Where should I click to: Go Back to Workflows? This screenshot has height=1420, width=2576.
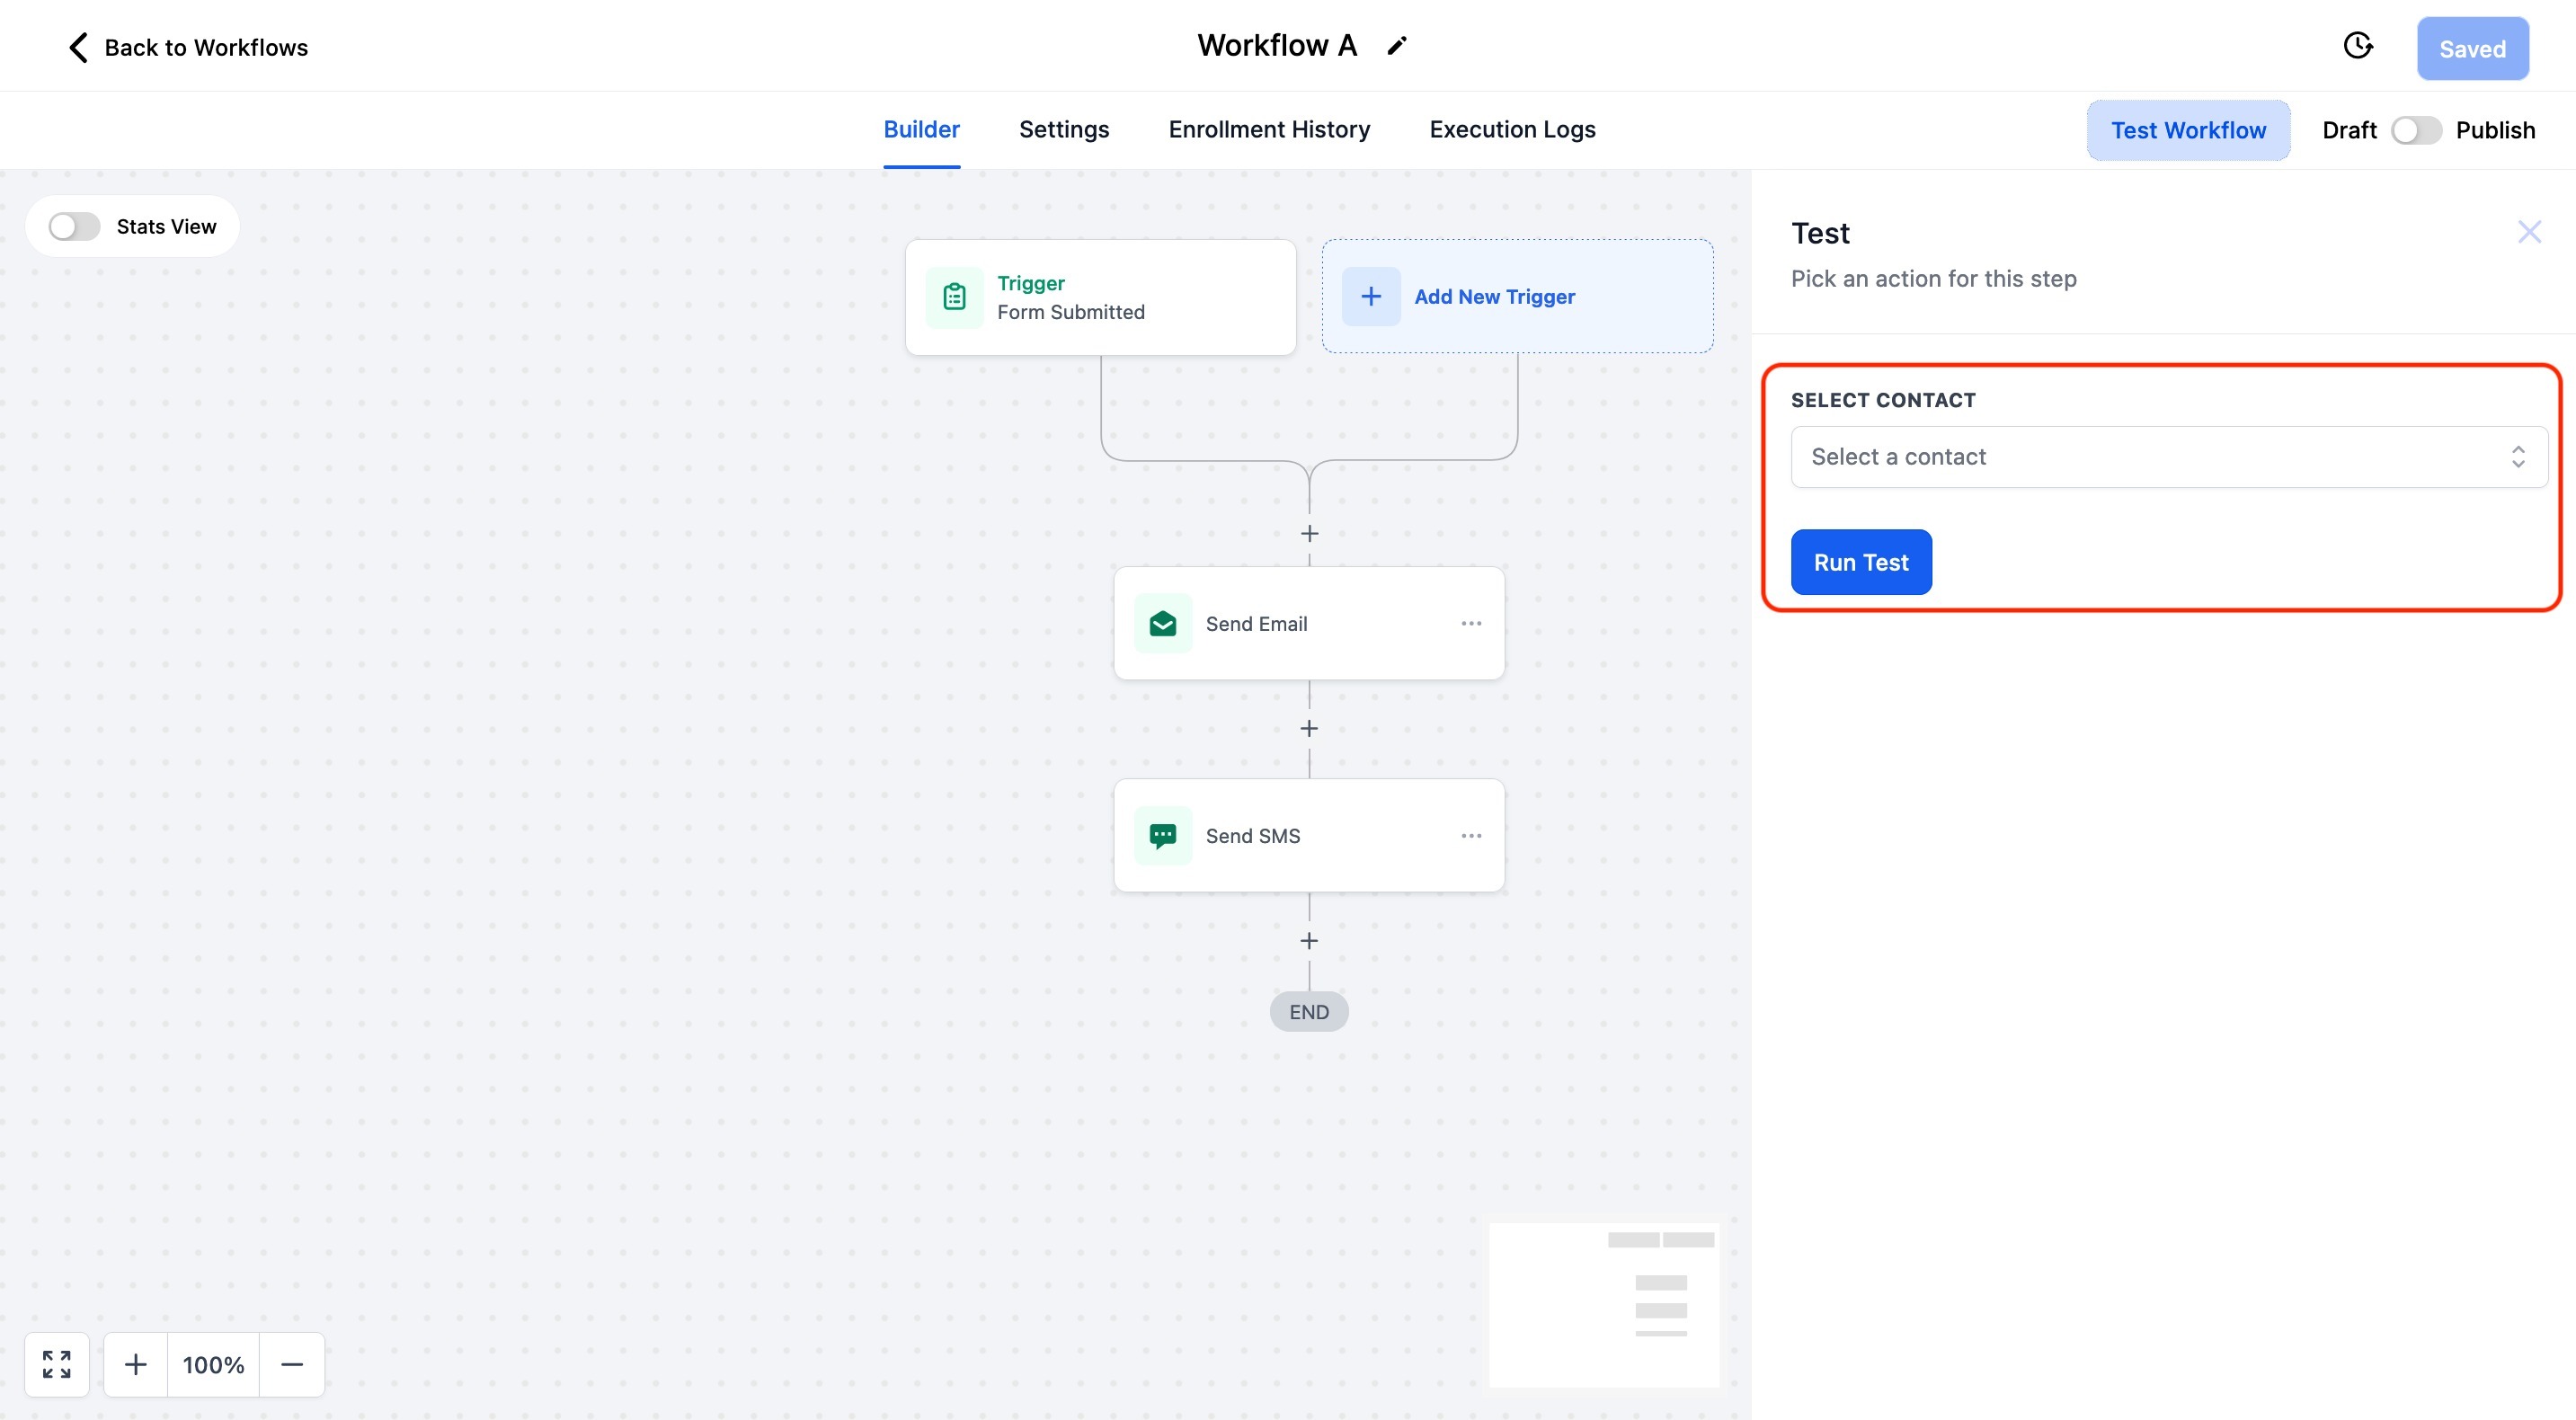pos(188,48)
